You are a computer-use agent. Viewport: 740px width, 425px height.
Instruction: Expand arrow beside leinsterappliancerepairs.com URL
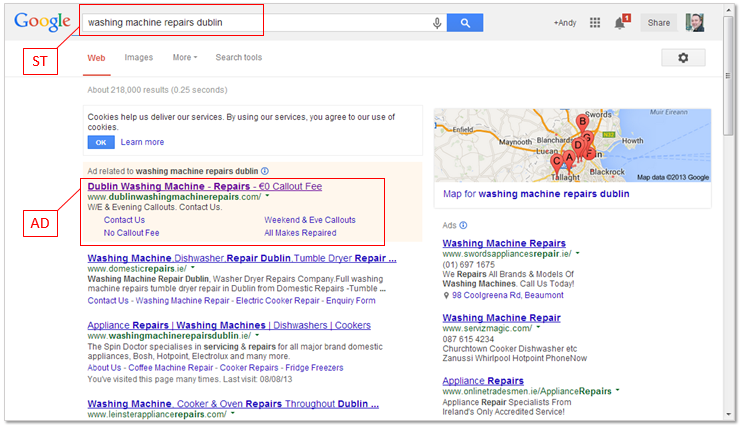[x=233, y=414]
